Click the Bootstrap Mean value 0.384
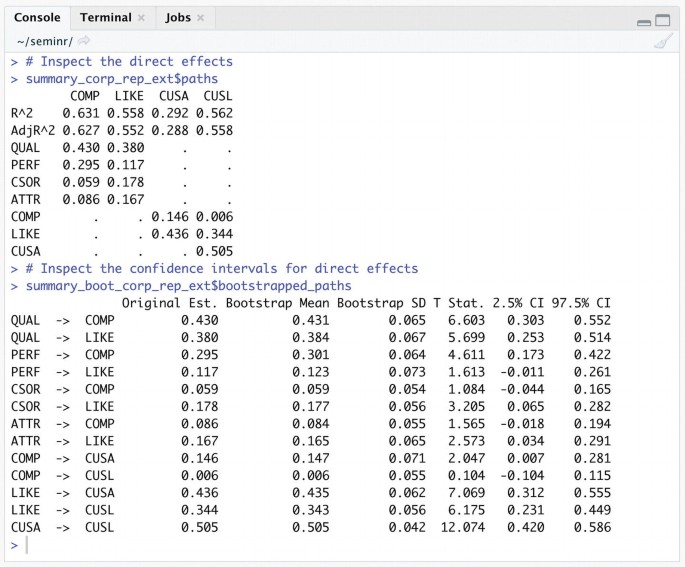685x567 pixels. (311, 337)
